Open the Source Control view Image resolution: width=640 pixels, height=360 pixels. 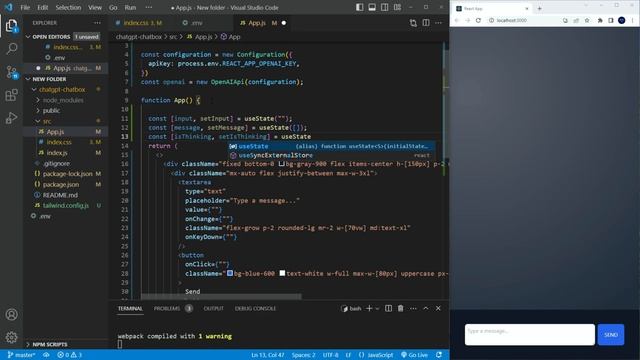point(11,72)
